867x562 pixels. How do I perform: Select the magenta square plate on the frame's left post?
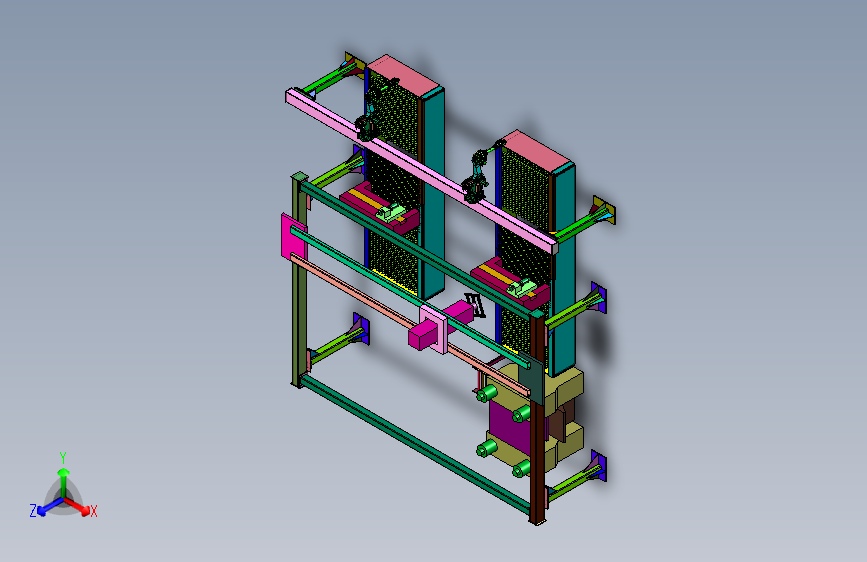(x=294, y=238)
